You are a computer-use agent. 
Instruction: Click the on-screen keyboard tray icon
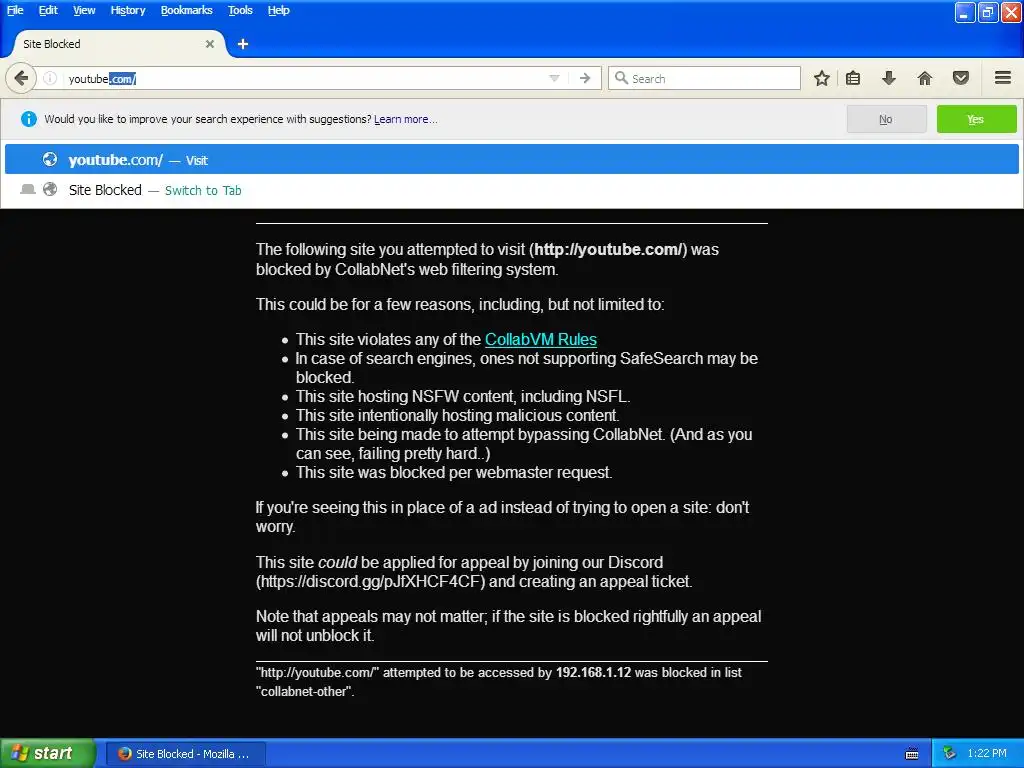pos(912,754)
